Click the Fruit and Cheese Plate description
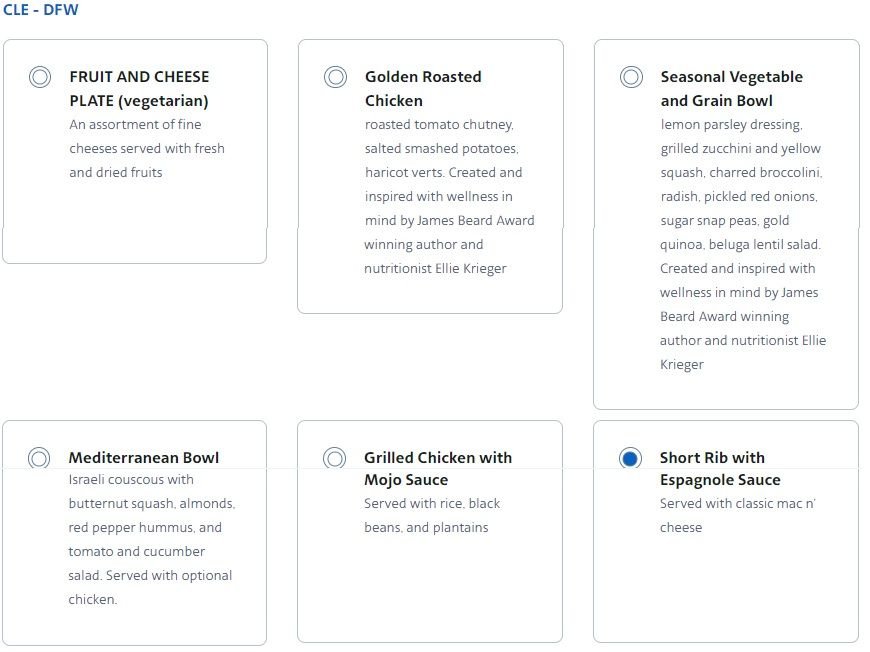The image size is (870, 652). pos(143,148)
